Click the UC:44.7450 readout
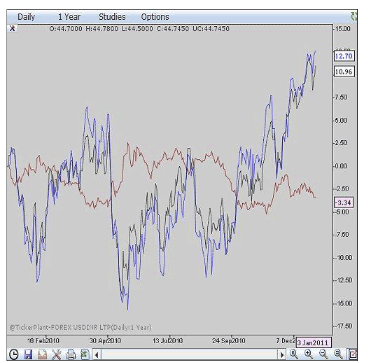 (x=211, y=29)
